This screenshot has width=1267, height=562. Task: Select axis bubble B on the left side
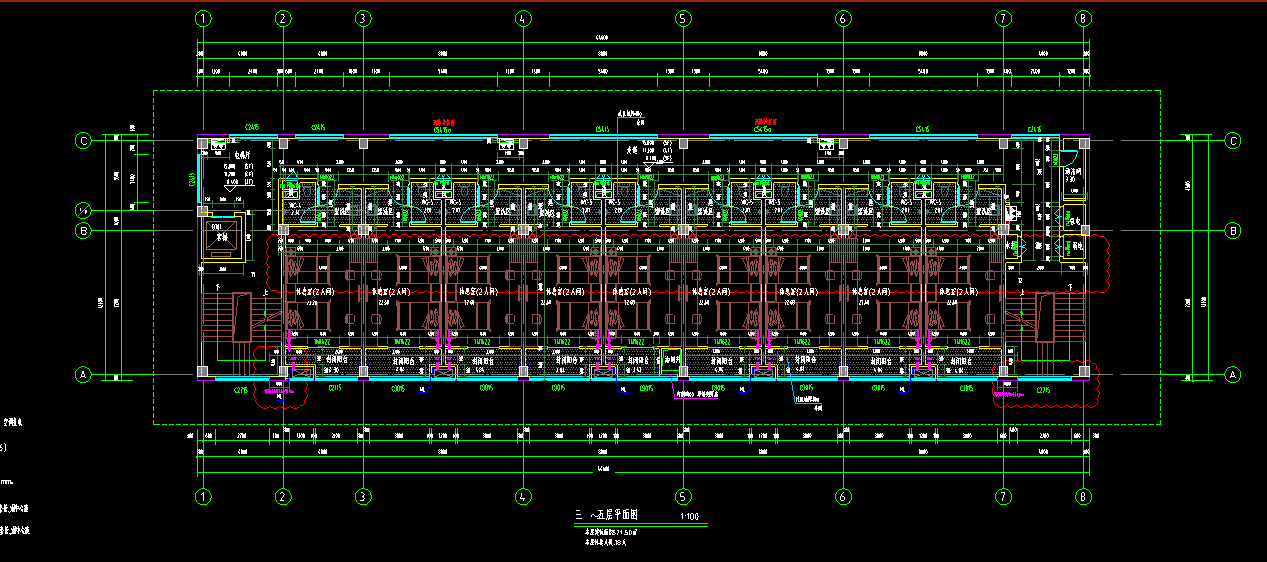tap(84, 231)
